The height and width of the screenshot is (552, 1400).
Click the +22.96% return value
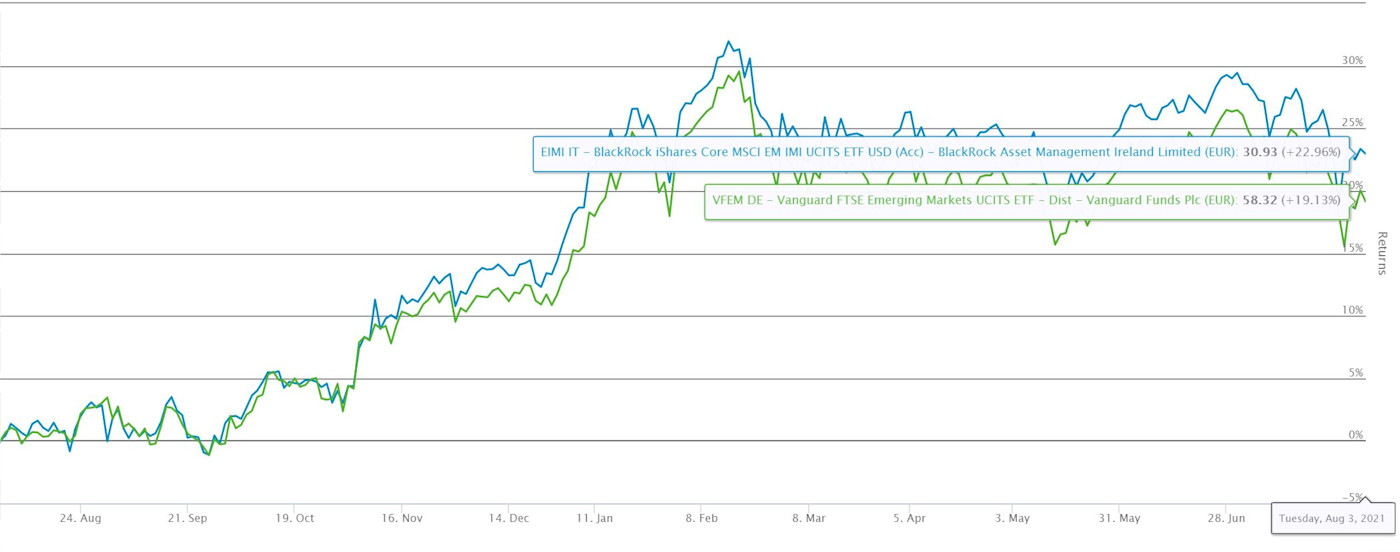[1312, 153]
